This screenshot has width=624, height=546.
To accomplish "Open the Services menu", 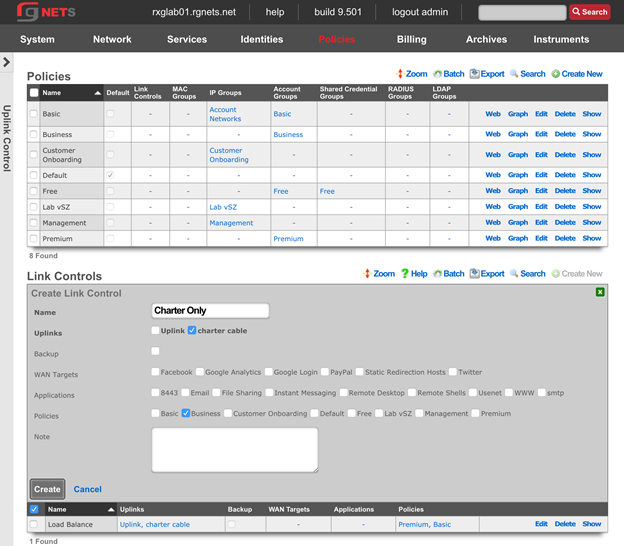I will (187, 39).
